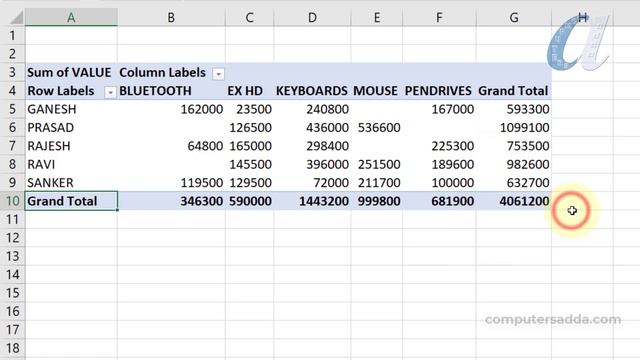
Task: Select column D header
Action: point(312,18)
